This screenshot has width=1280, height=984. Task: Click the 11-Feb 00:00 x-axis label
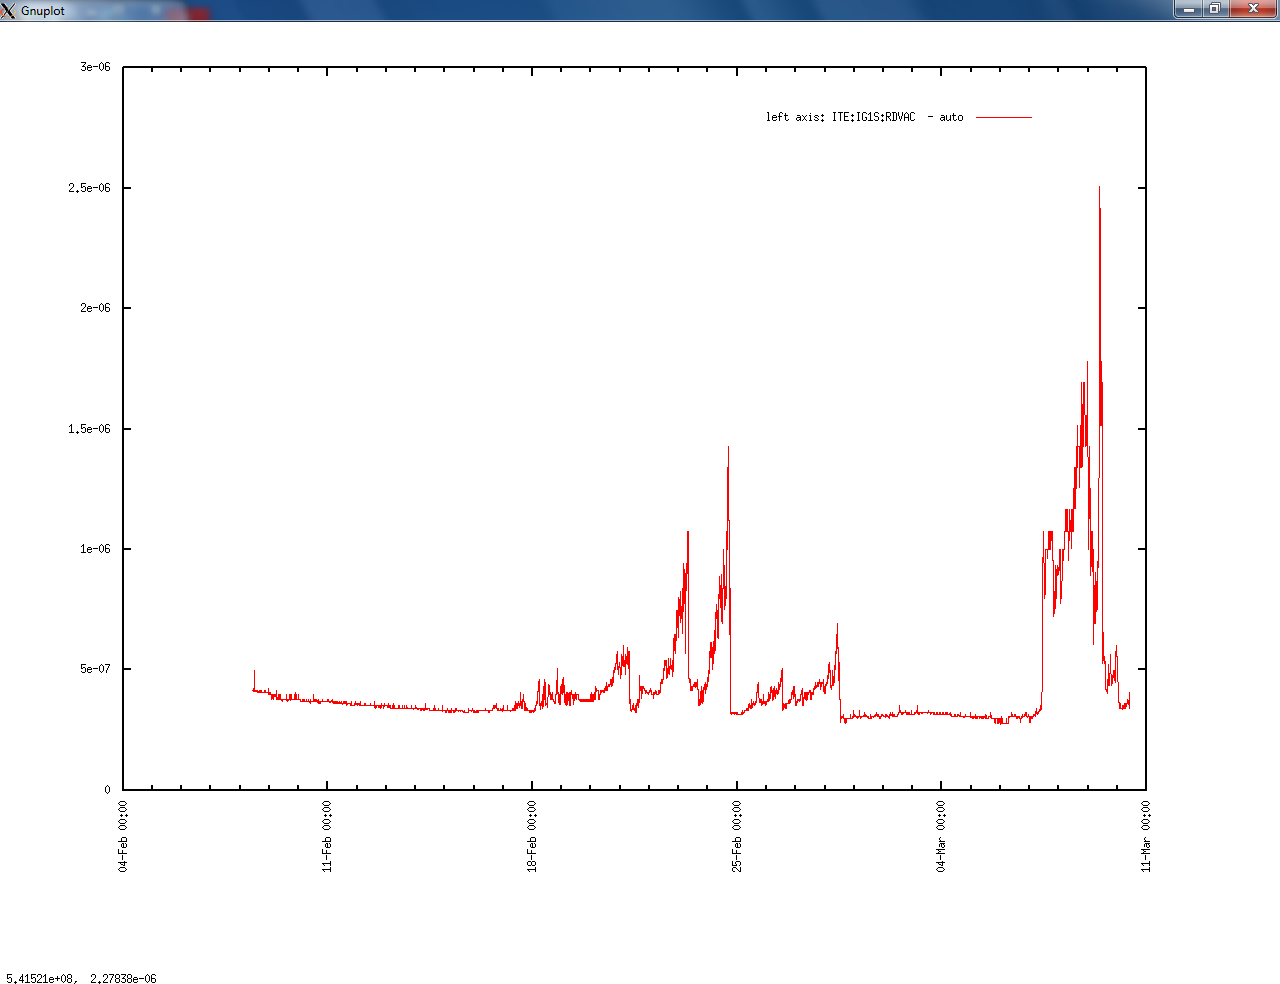pyautogui.click(x=327, y=836)
